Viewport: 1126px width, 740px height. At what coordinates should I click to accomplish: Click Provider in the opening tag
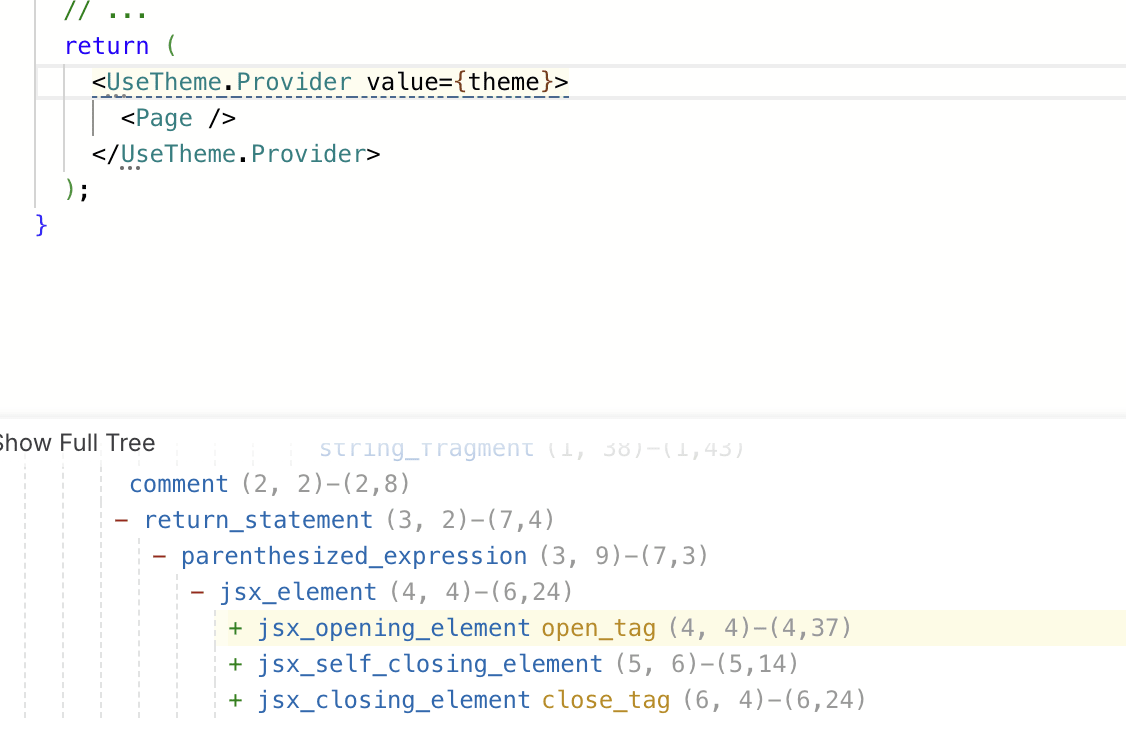(294, 82)
